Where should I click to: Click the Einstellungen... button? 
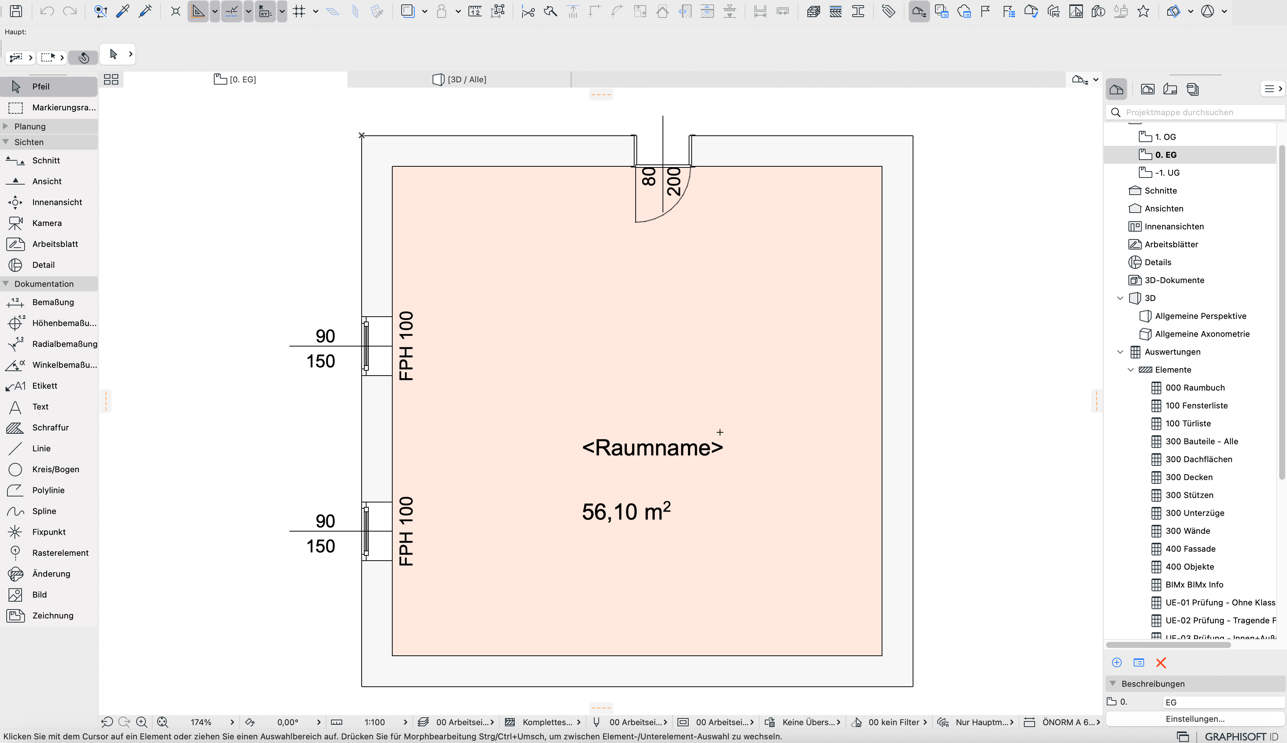point(1195,719)
